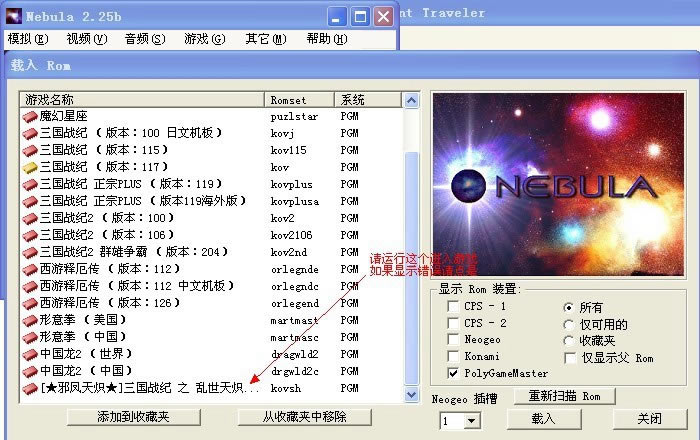Click the 重新扫描 Rom button
The height and width of the screenshot is (440, 700).
tap(562, 397)
